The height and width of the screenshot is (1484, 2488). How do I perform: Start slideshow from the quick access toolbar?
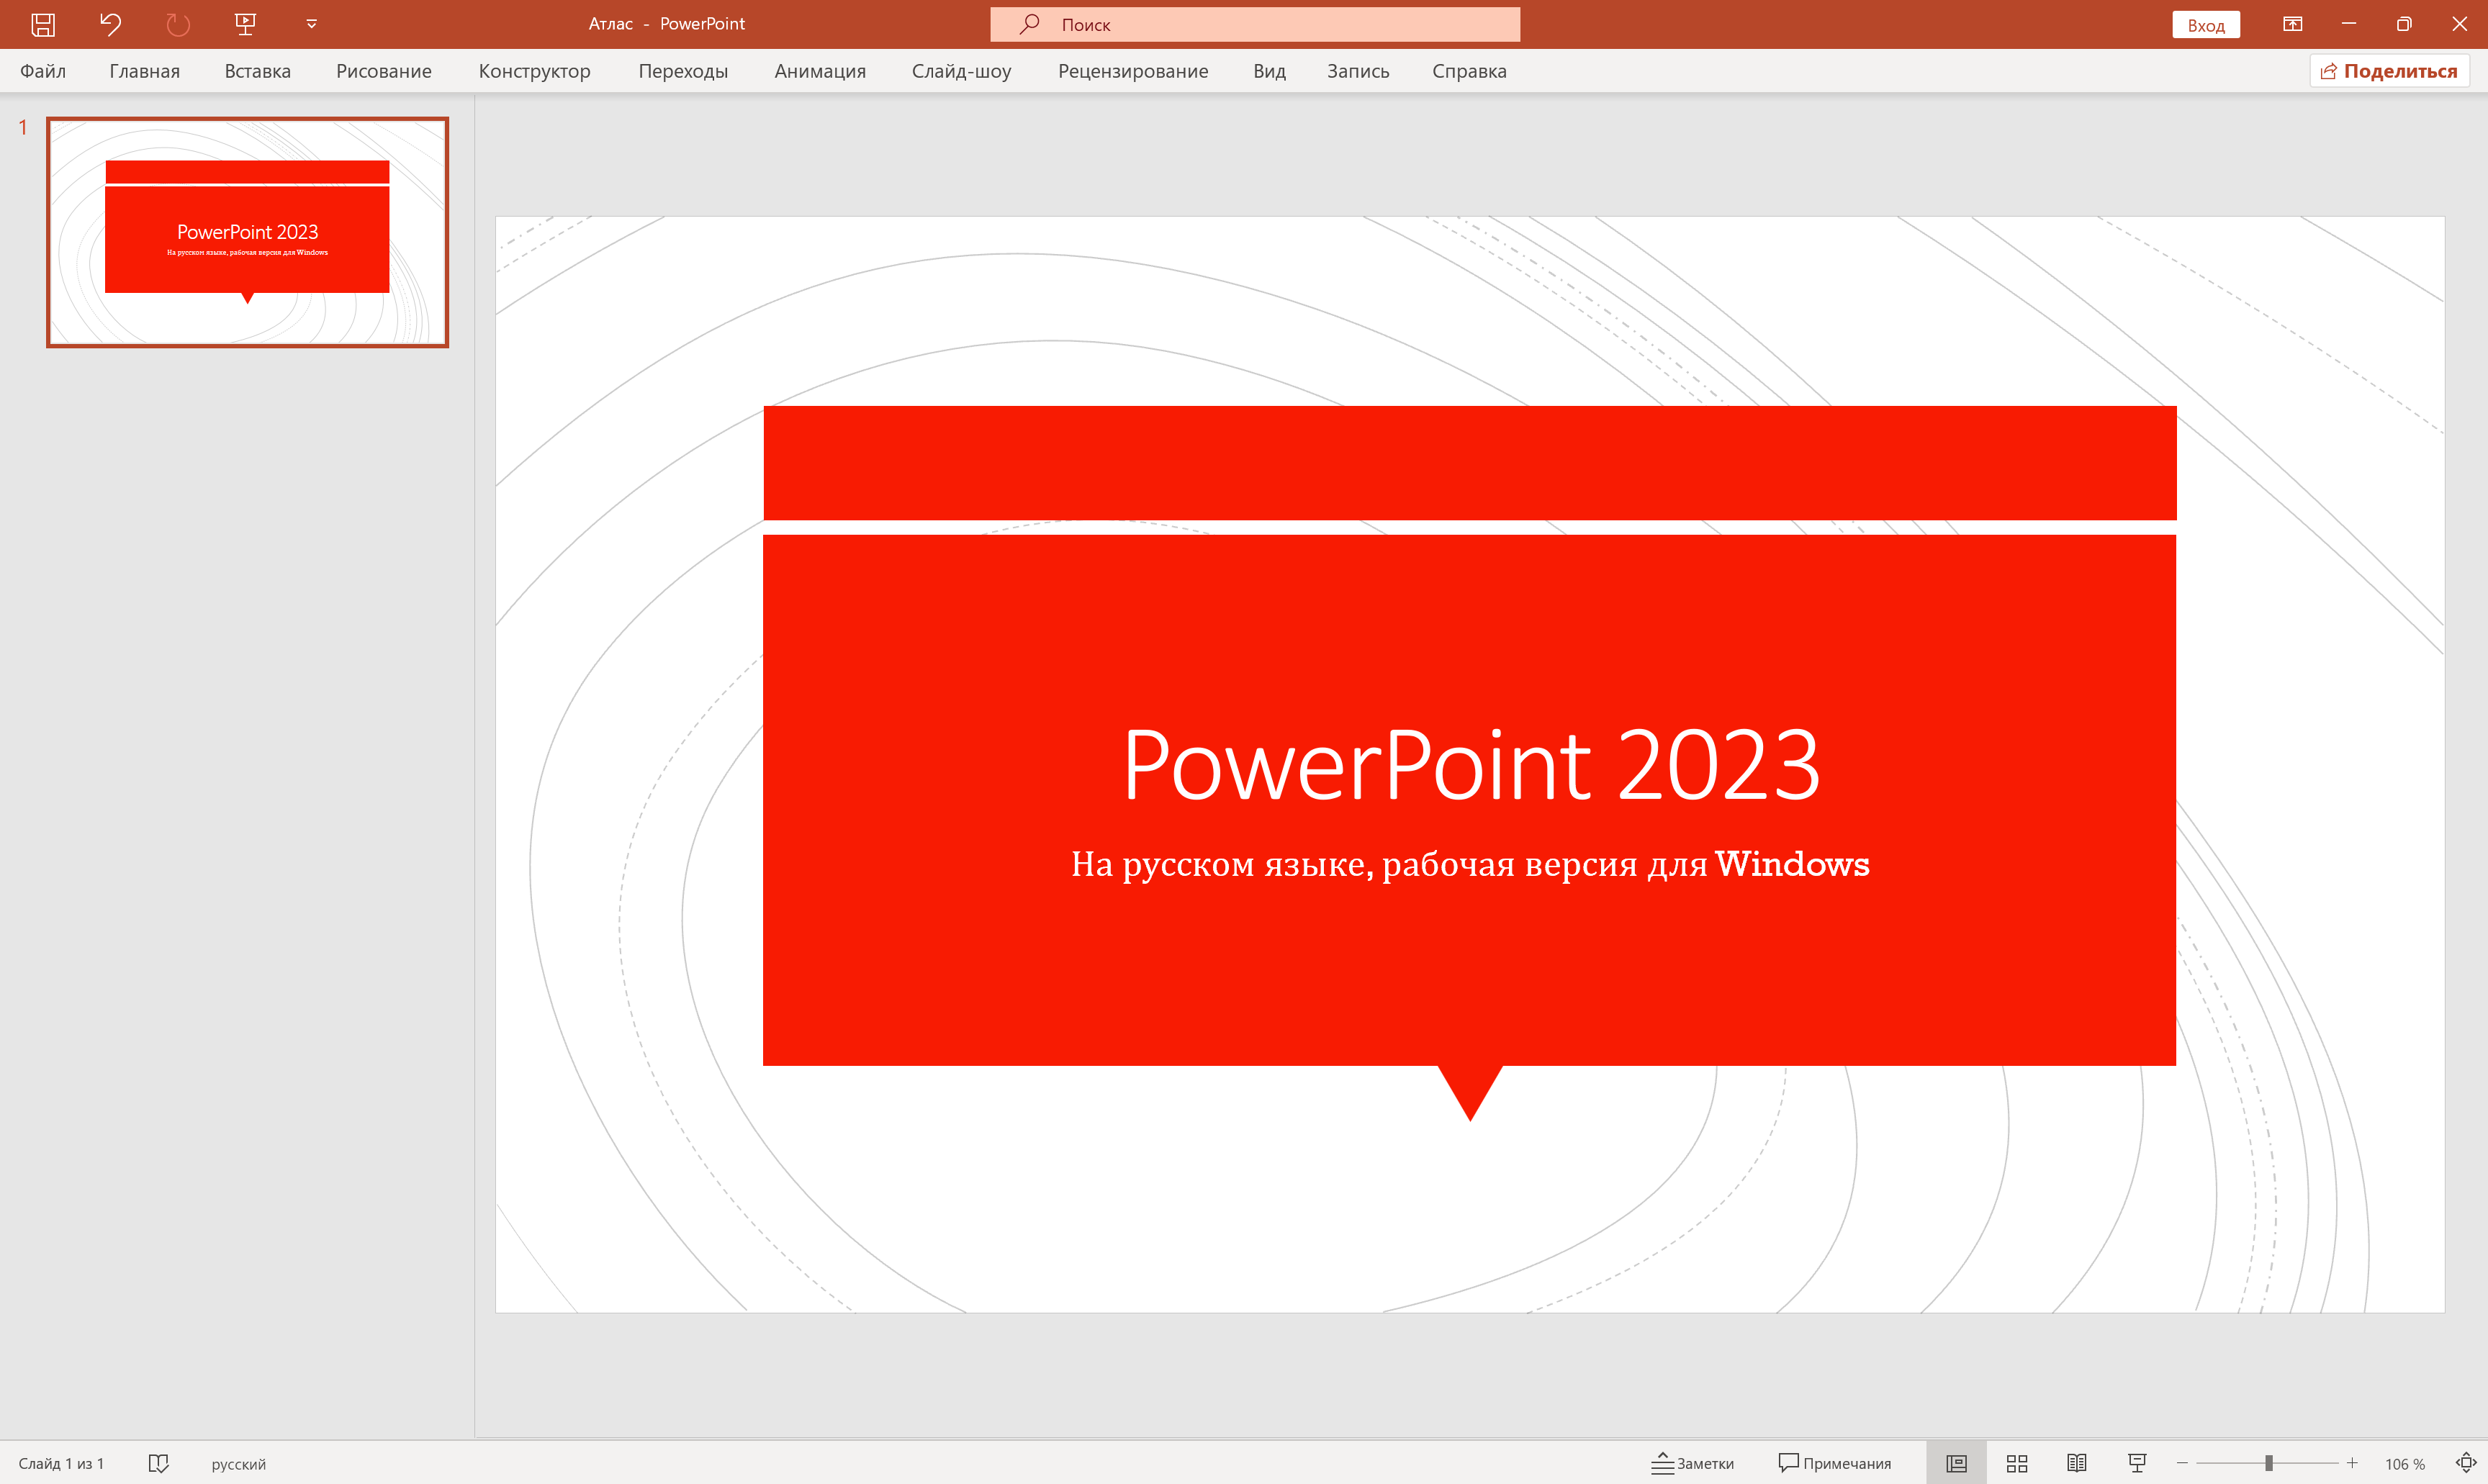[x=244, y=23]
